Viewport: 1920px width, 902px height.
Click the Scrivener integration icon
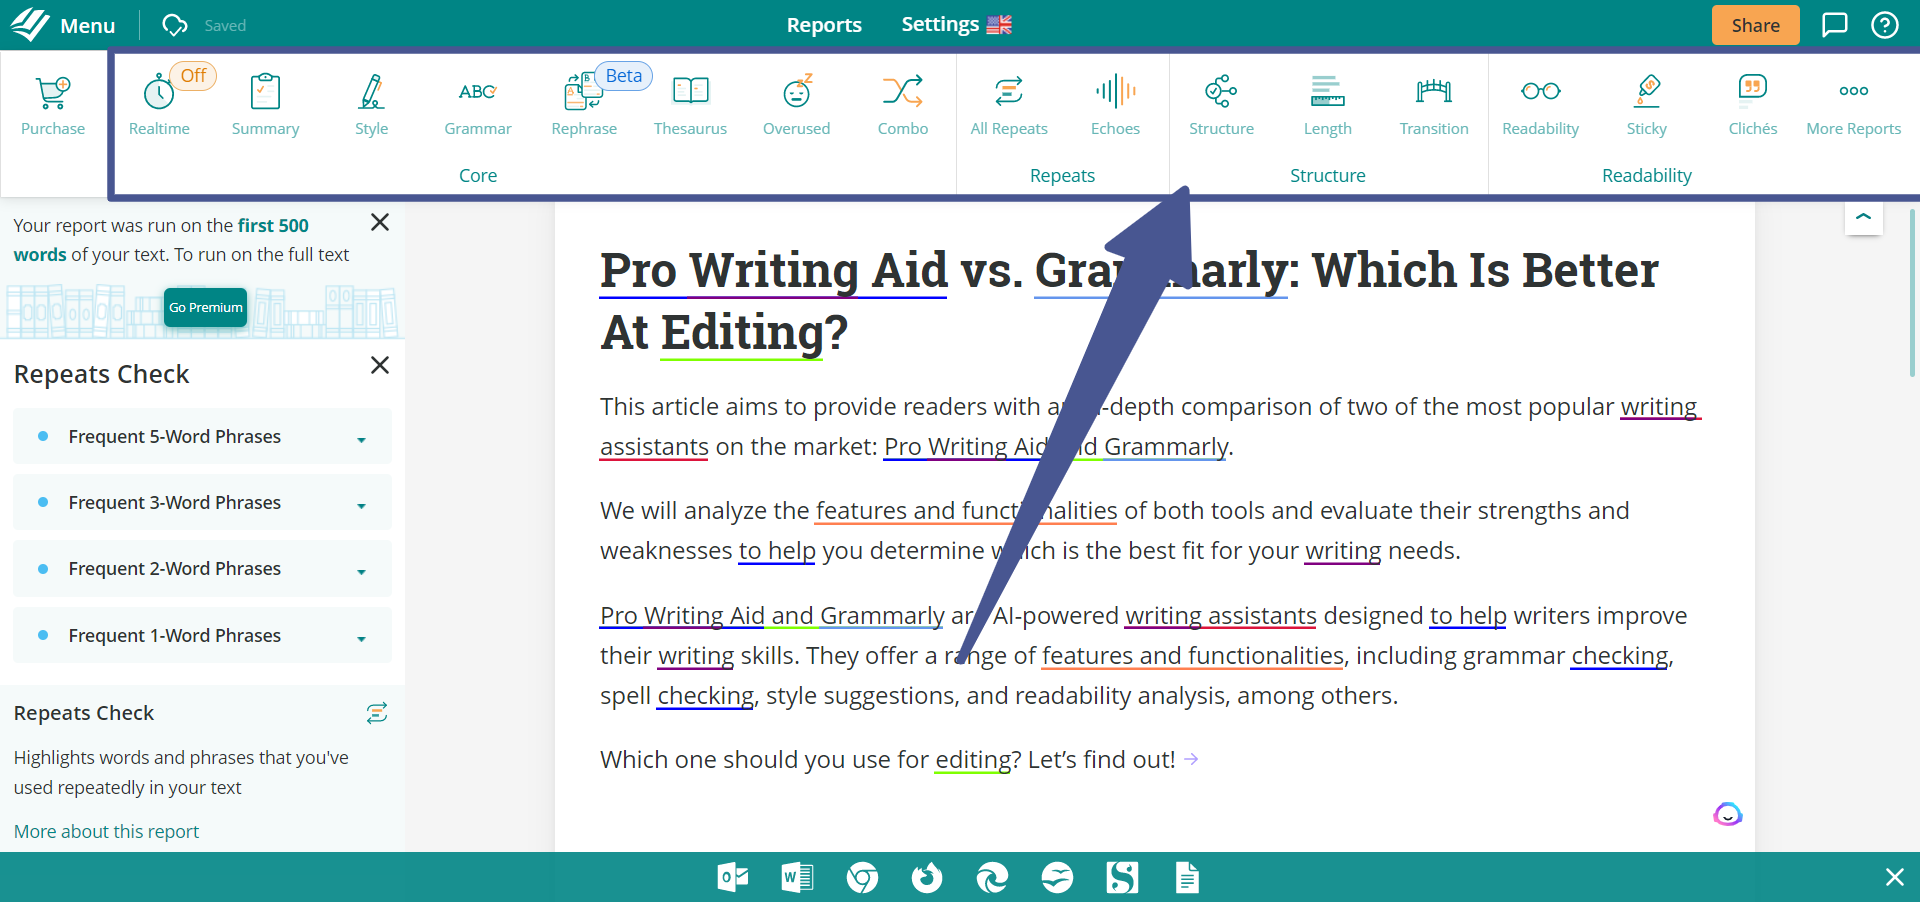pyautogui.click(x=1122, y=878)
